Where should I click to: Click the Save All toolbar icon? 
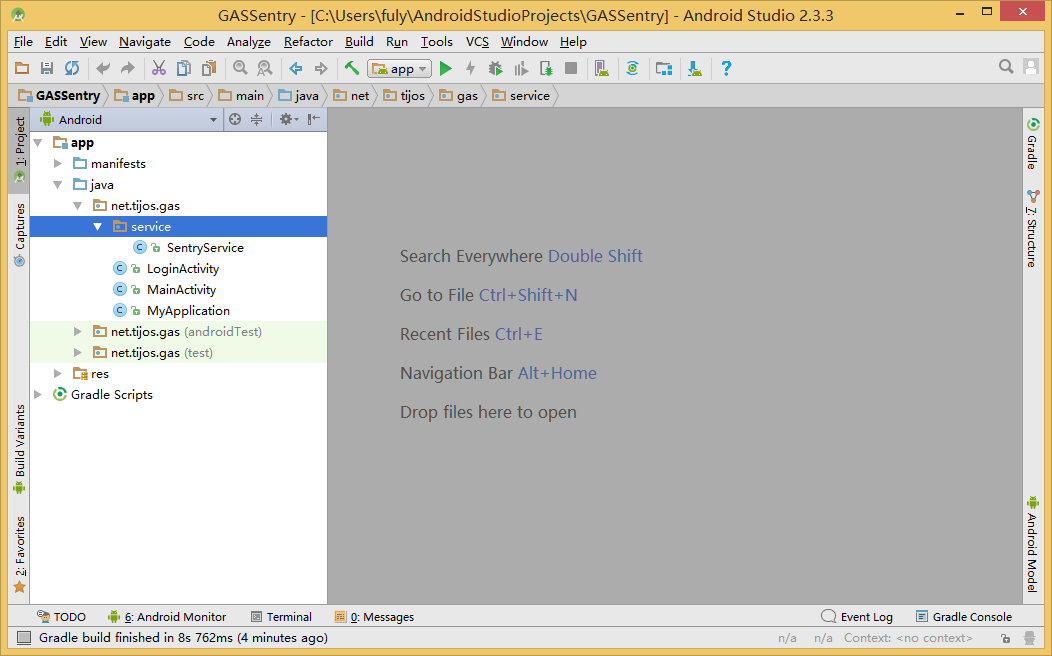[47, 68]
